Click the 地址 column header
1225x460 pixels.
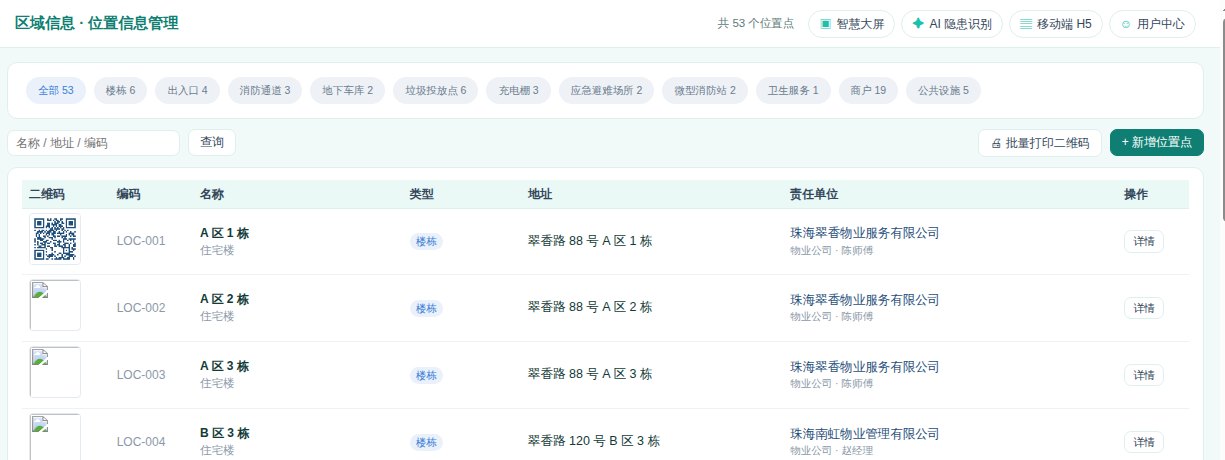540,194
